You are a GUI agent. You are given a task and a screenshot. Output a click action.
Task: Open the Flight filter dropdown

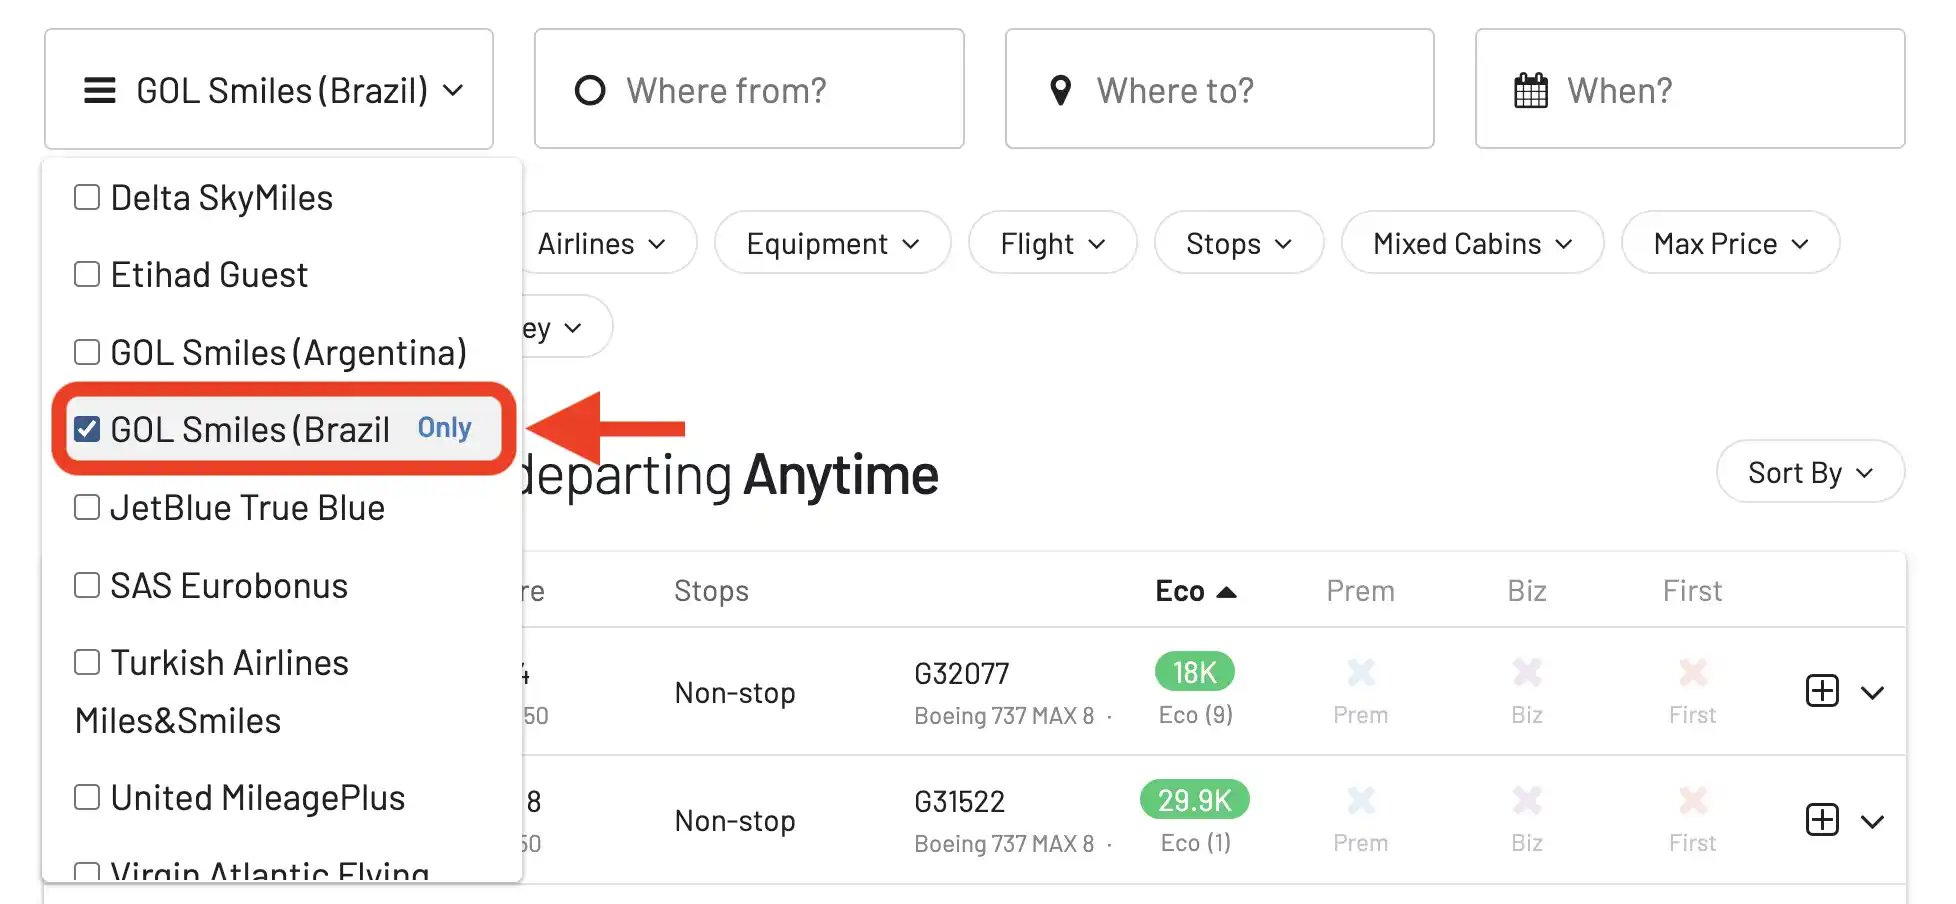pos(1053,243)
